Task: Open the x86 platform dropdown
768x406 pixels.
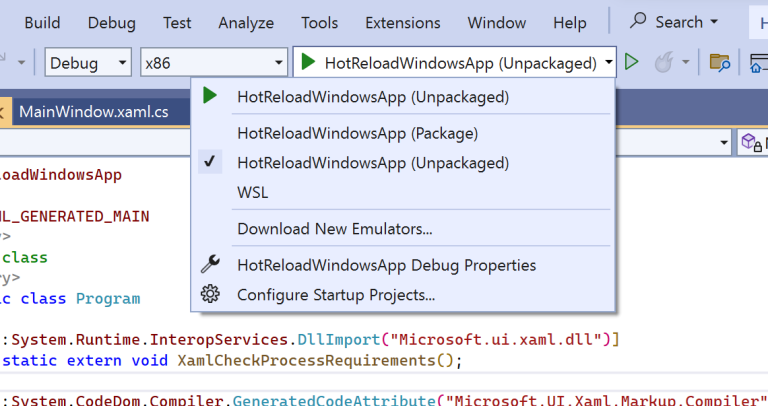Action: pyautogui.click(x=211, y=62)
